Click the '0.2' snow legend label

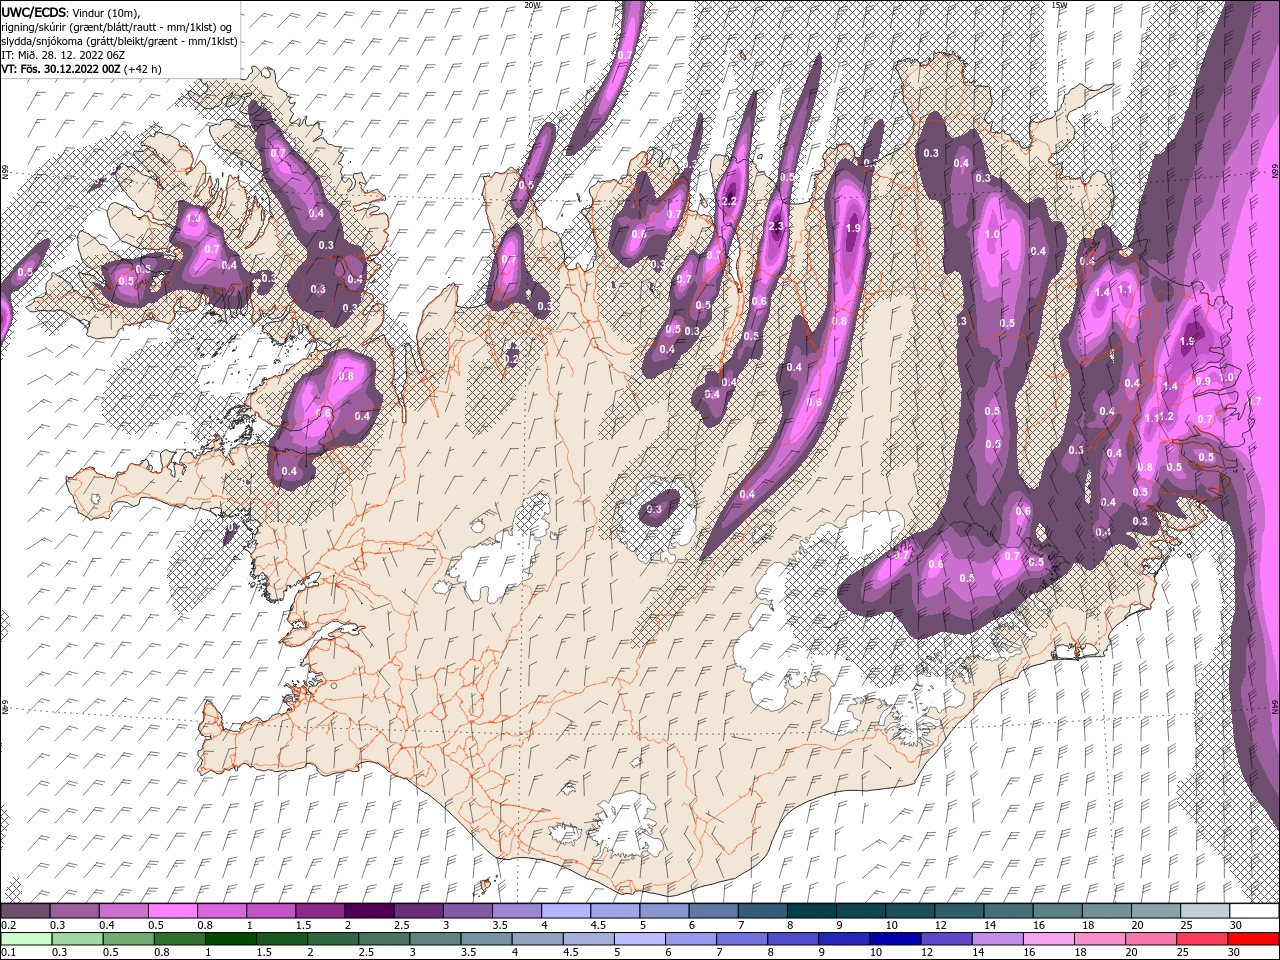point(8,925)
